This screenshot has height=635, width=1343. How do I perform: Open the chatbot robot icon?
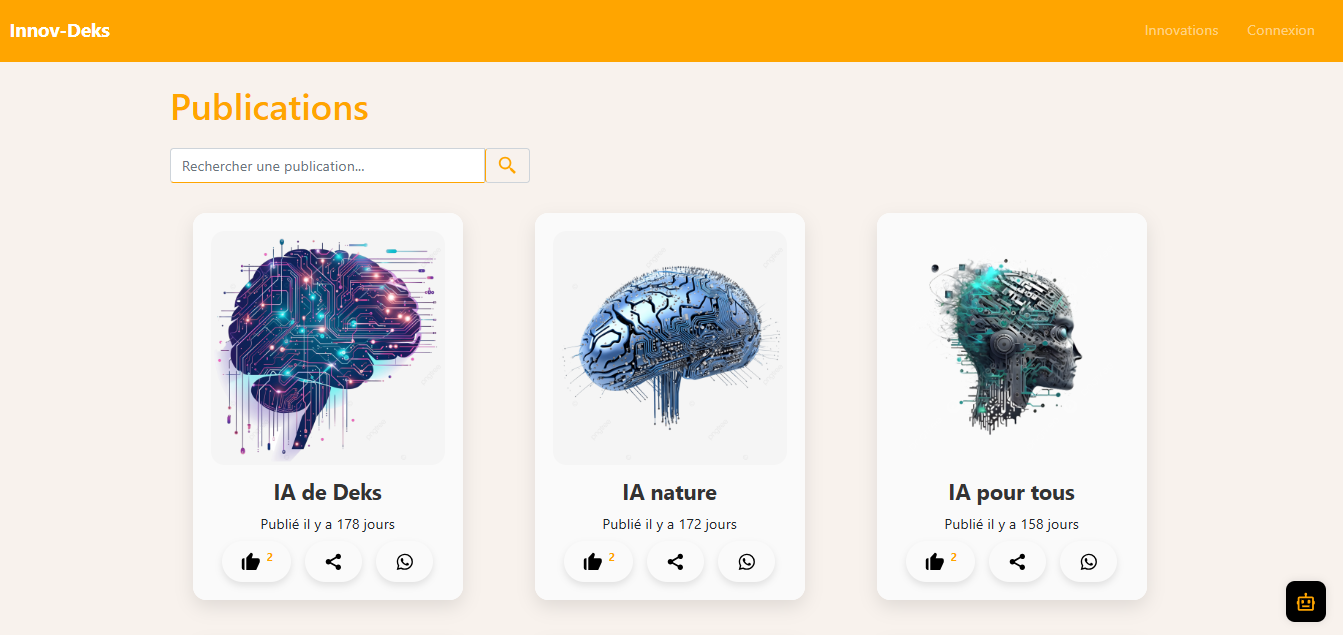pos(1305,601)
